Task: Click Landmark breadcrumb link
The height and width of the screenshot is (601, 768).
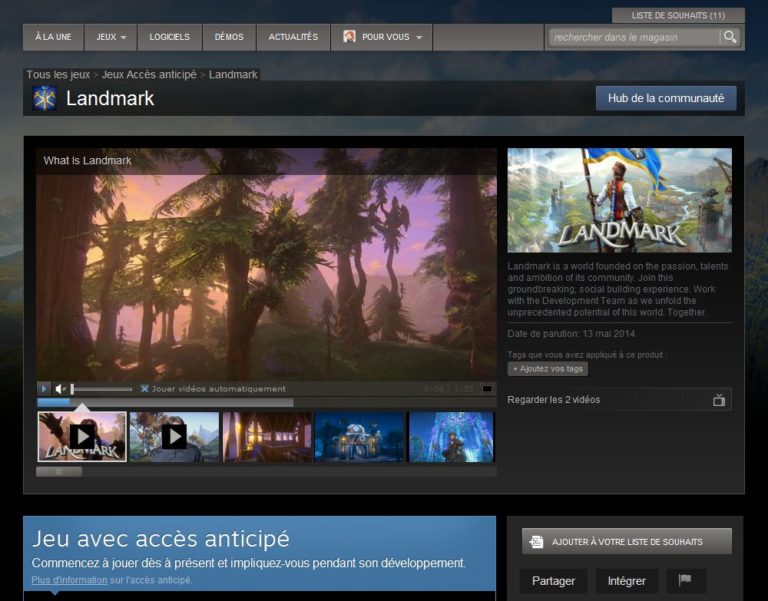Action: [233, 74]
